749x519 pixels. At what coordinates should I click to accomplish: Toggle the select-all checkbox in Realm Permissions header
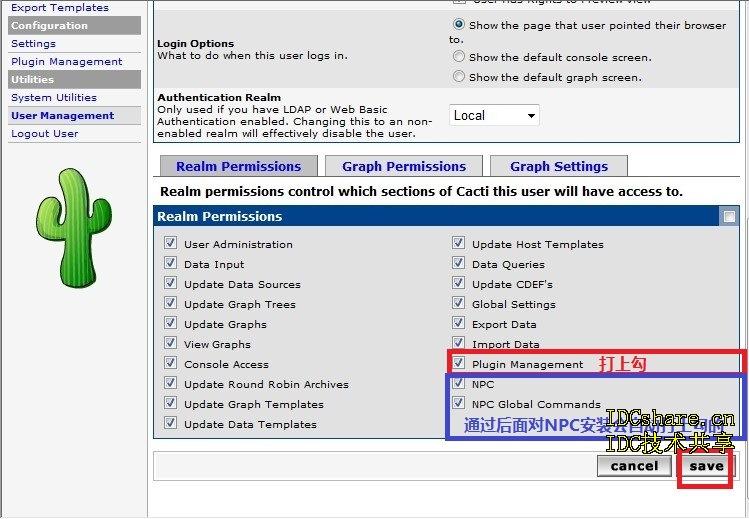[x=729, y=217]
